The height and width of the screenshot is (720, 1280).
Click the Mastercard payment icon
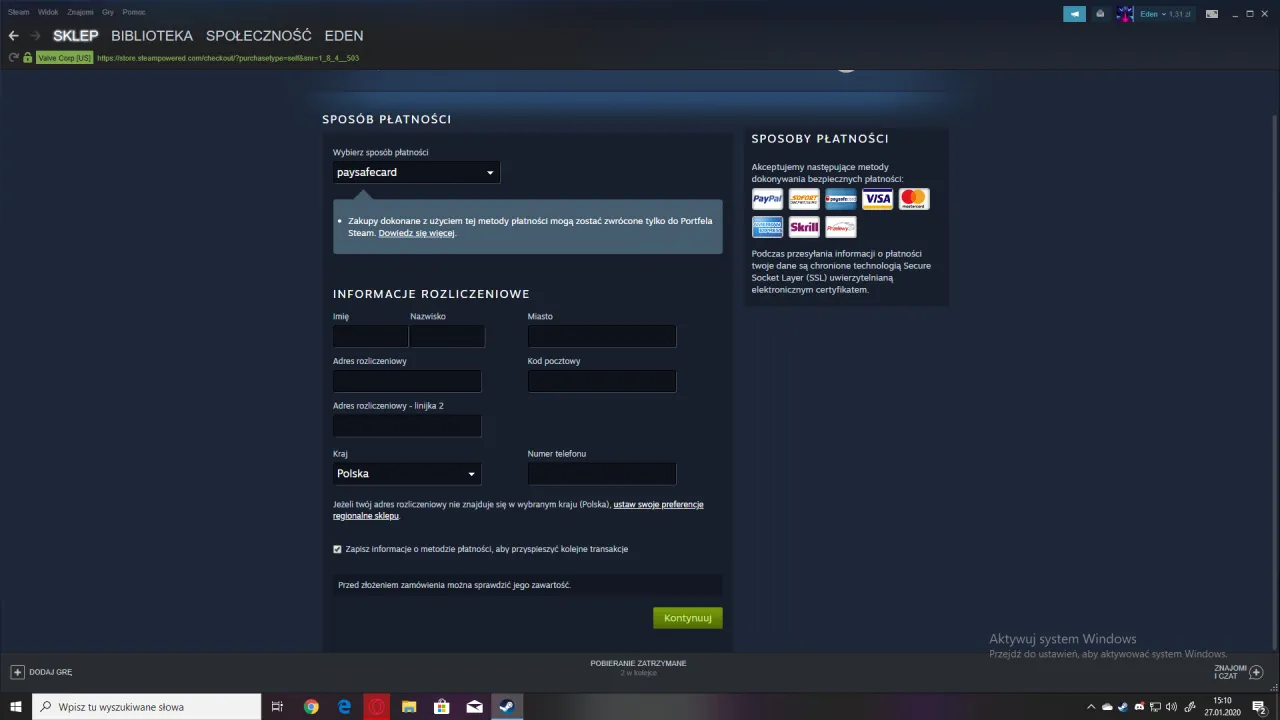pos(913,198)
